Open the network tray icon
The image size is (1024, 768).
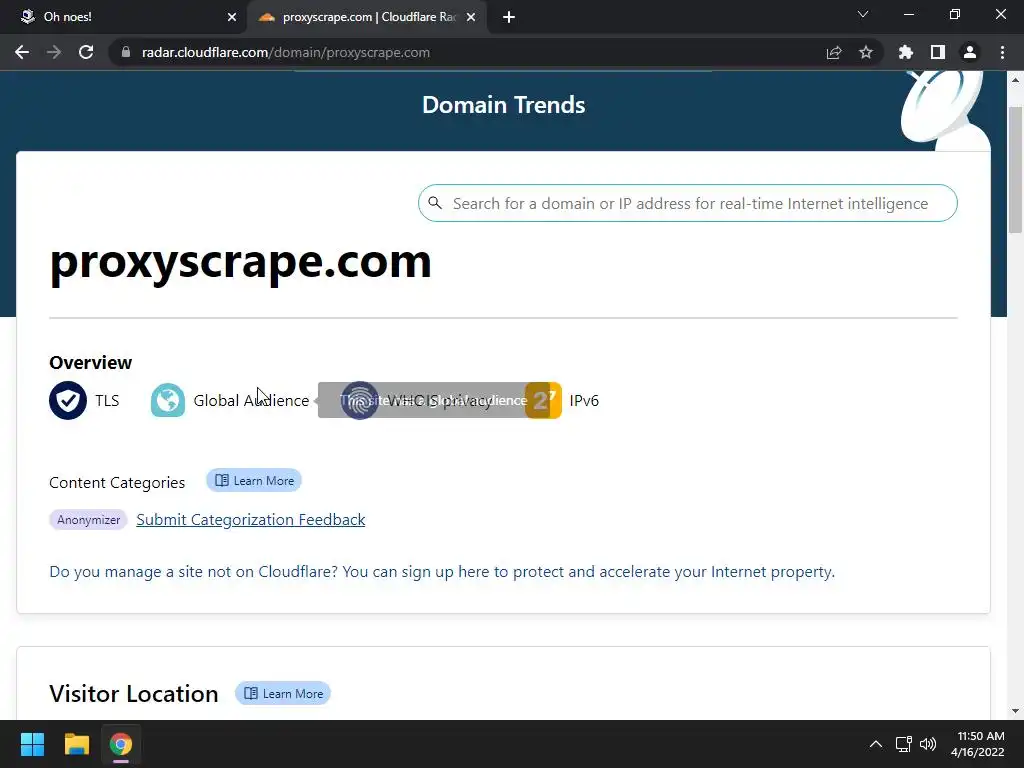(904, 744)
